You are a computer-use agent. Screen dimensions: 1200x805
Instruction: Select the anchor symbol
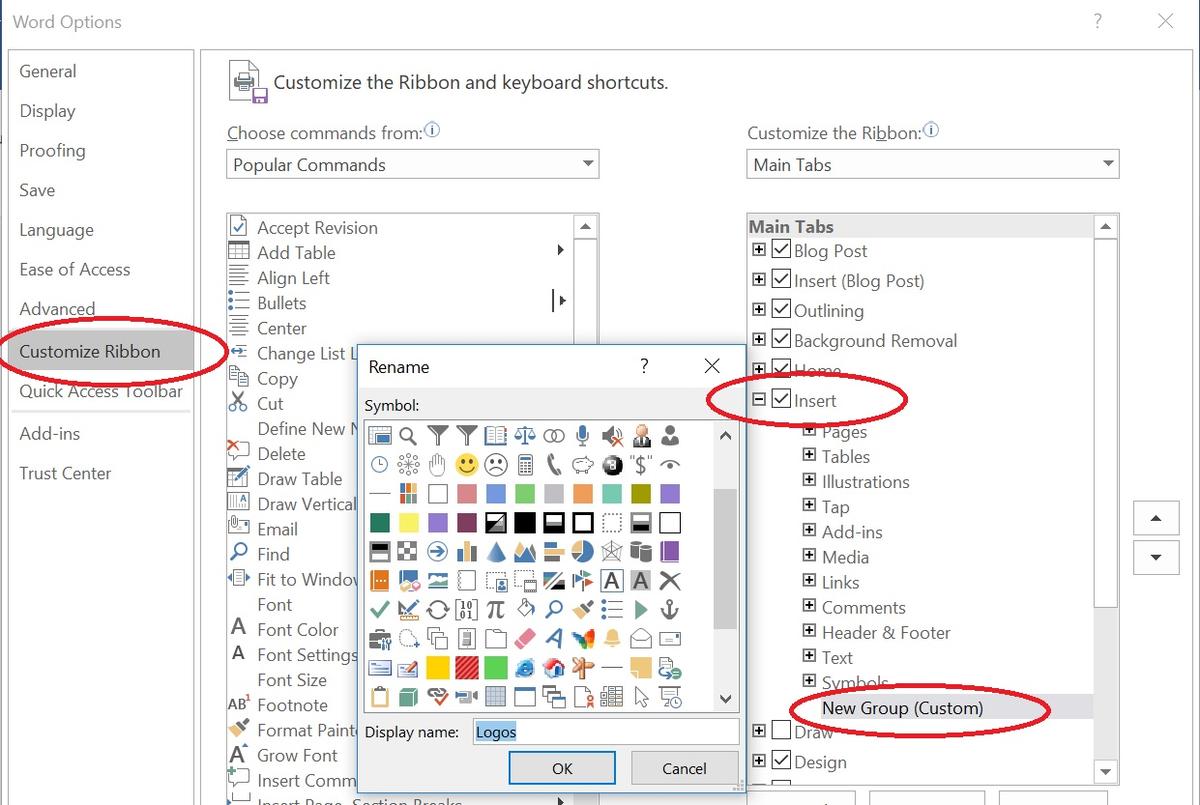[672, 609]
